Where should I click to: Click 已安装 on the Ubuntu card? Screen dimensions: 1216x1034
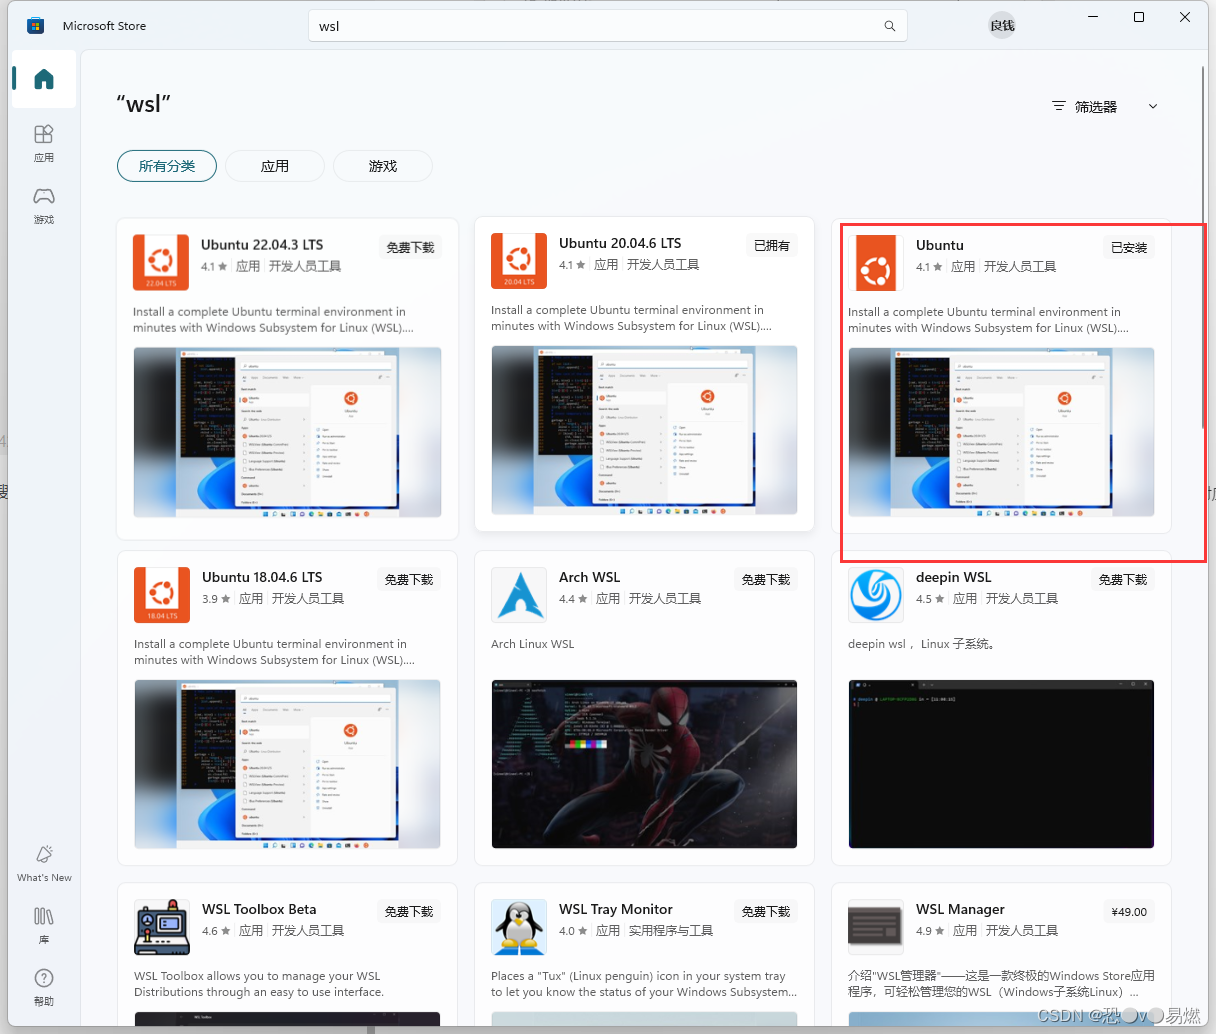click(1130, 248)
